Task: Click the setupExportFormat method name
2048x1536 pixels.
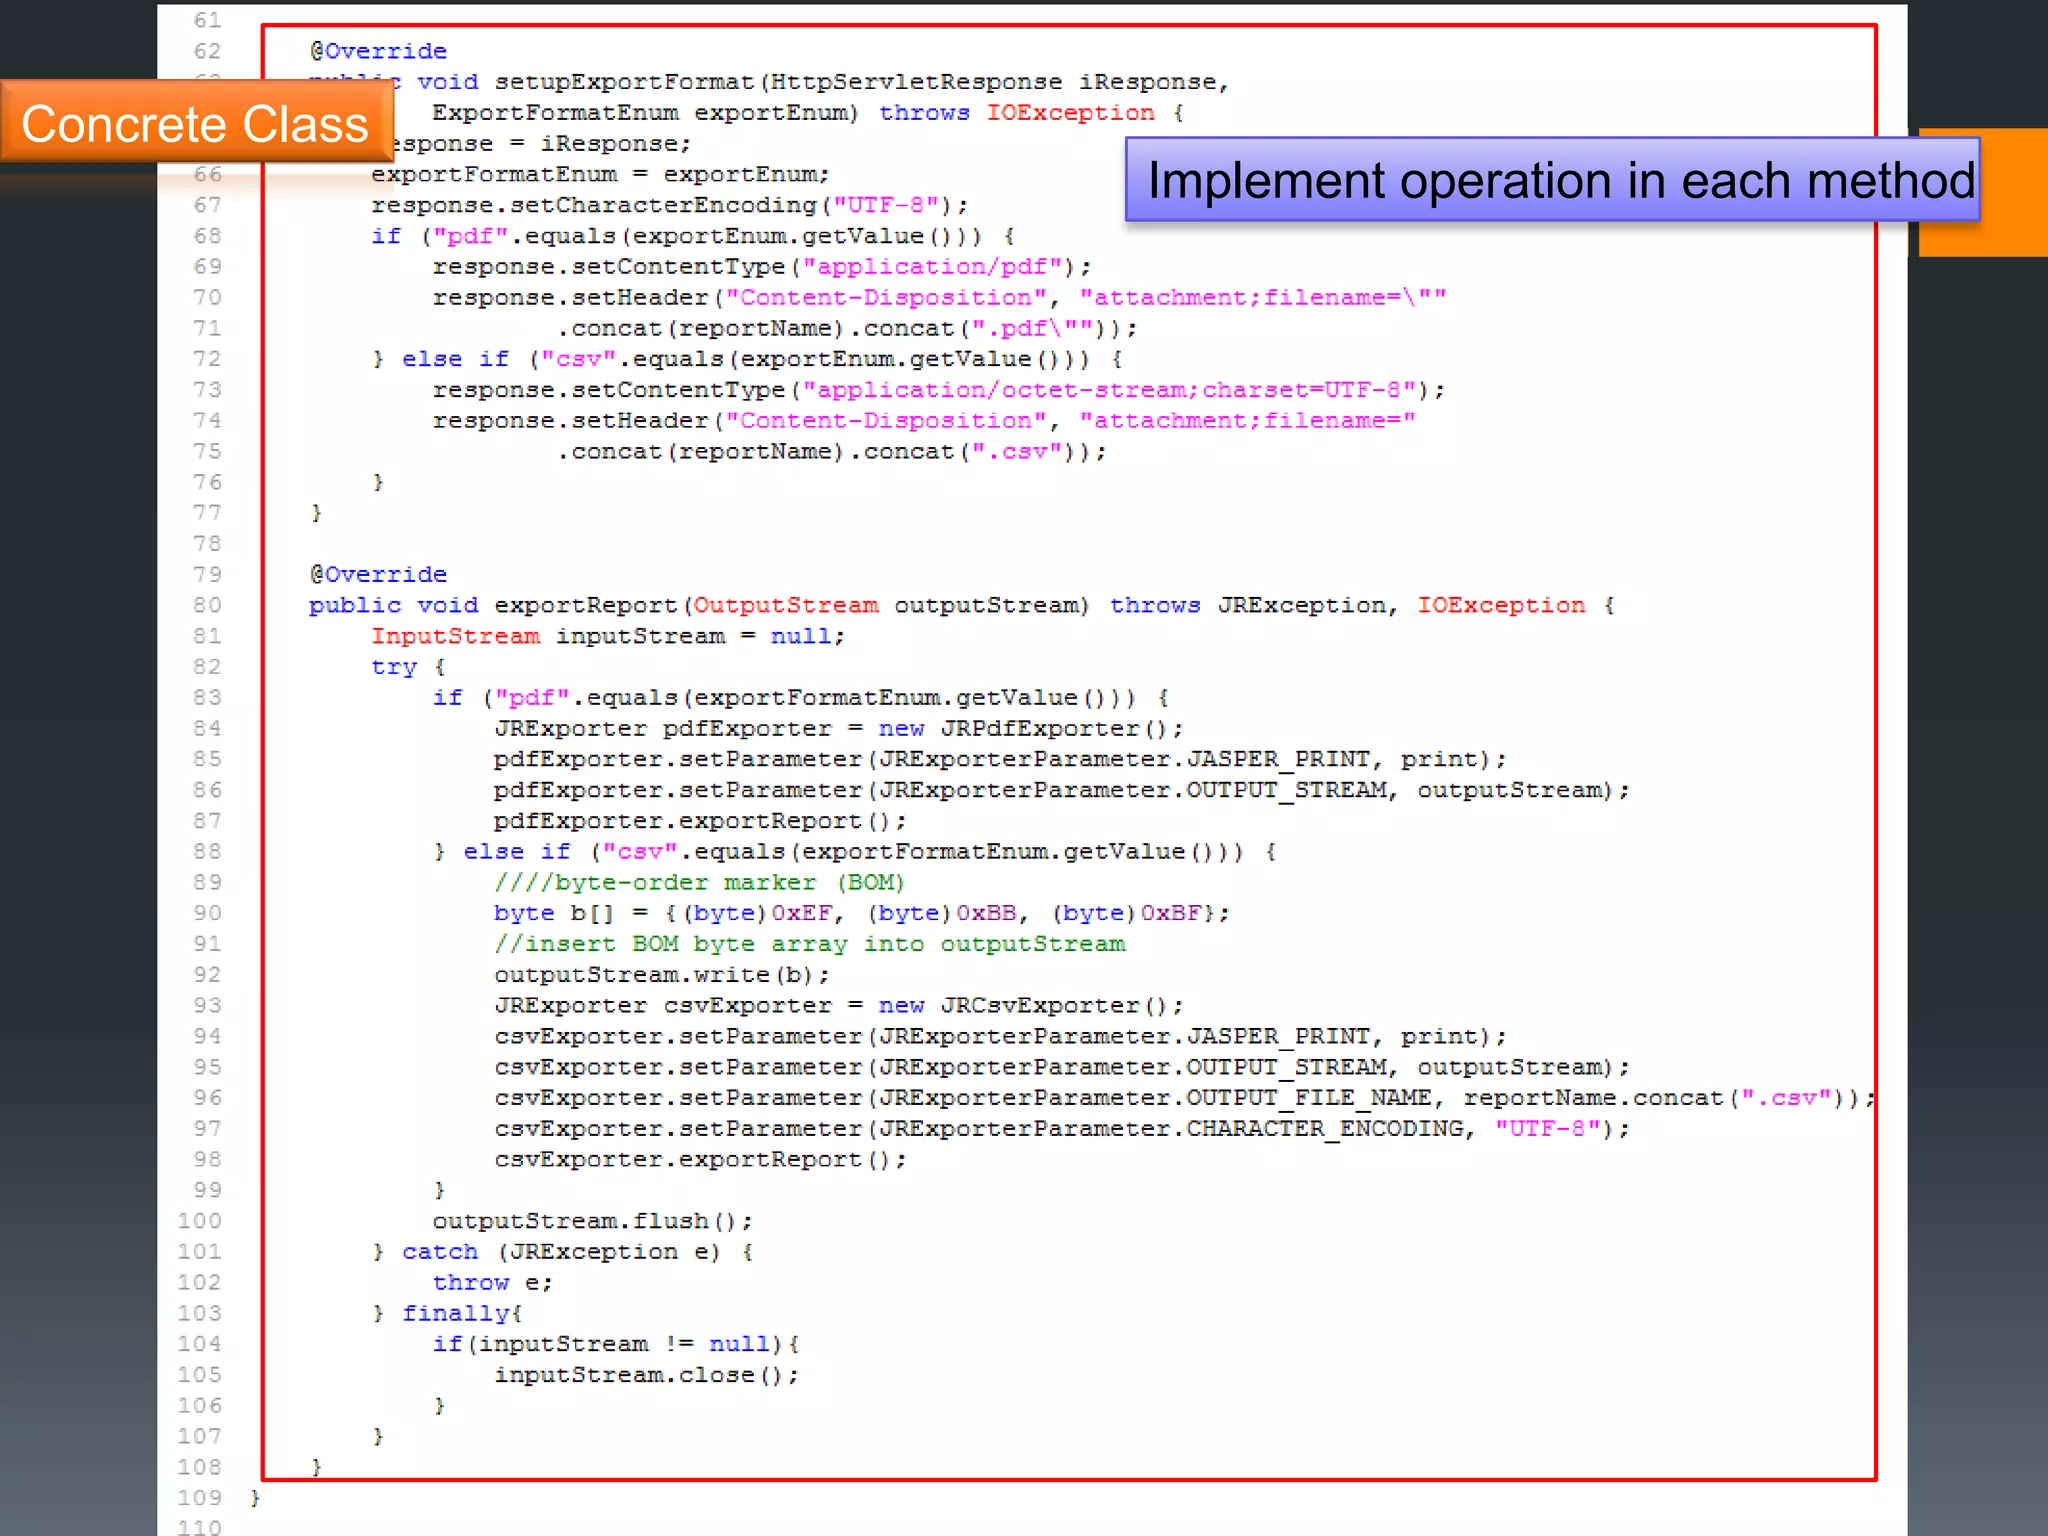Action: point(624,82)
